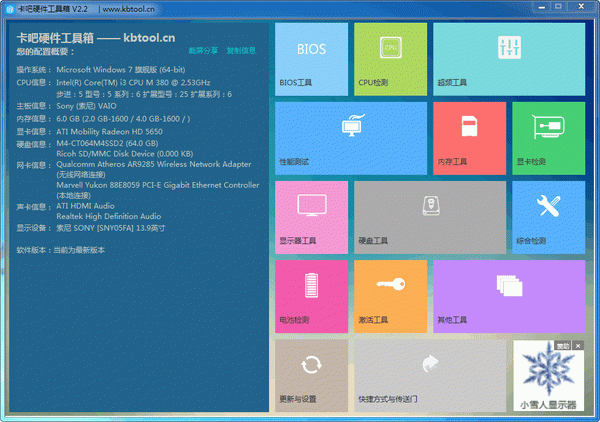Click the 复制信息 copy info link
The height and width of the screenshot is (422, 600).
[241, 51]
